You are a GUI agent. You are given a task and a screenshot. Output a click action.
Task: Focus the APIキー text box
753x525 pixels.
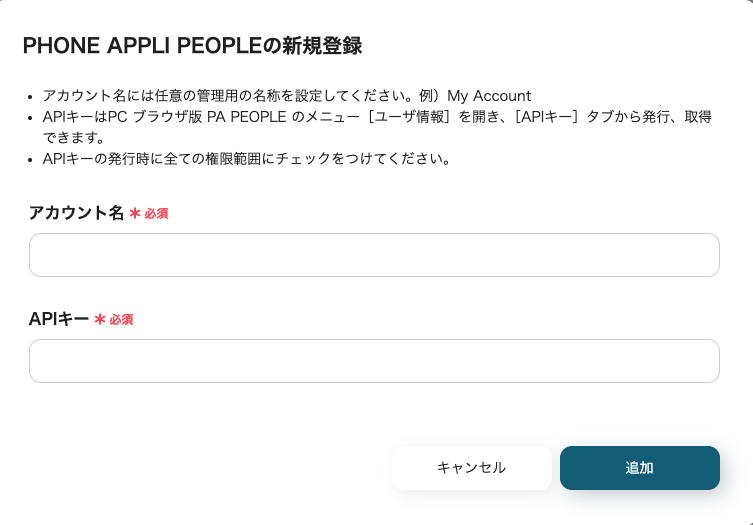[x=374, y=361]
